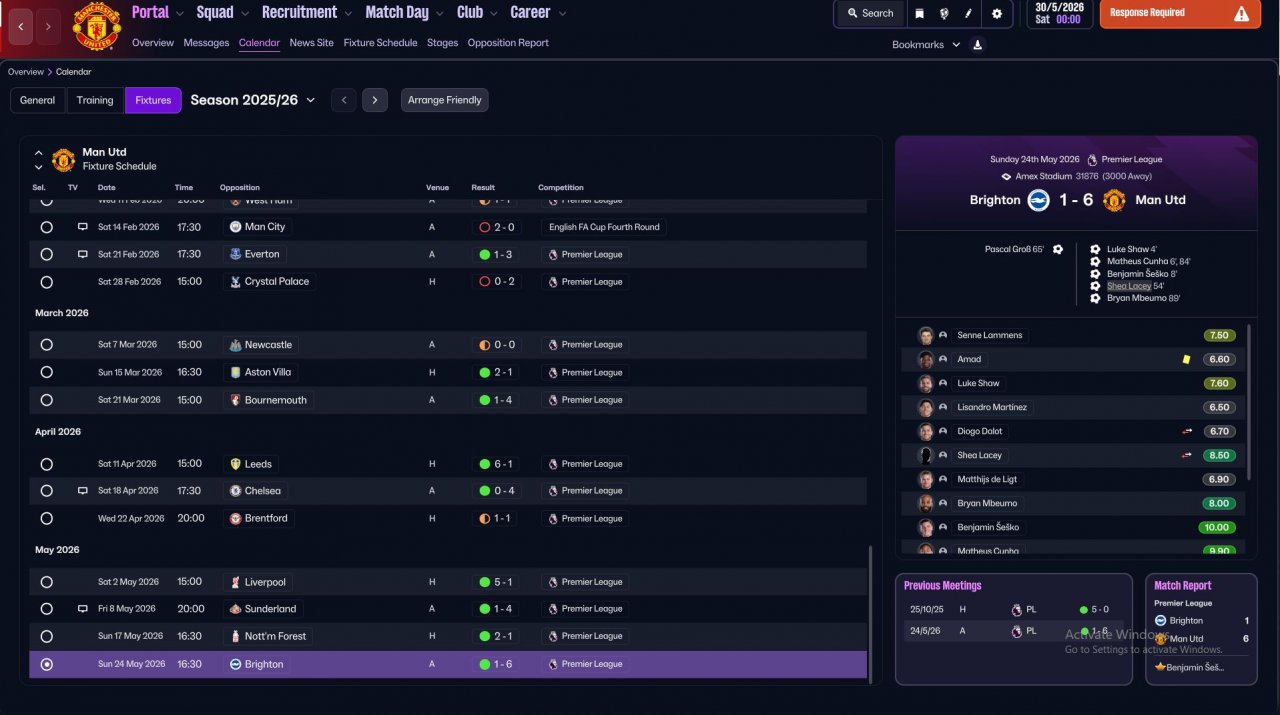Image resolution: width=1280 pixels, height=715 pixels.
Task: Click the Manchester United club badge in header
Action: [97, 26]
